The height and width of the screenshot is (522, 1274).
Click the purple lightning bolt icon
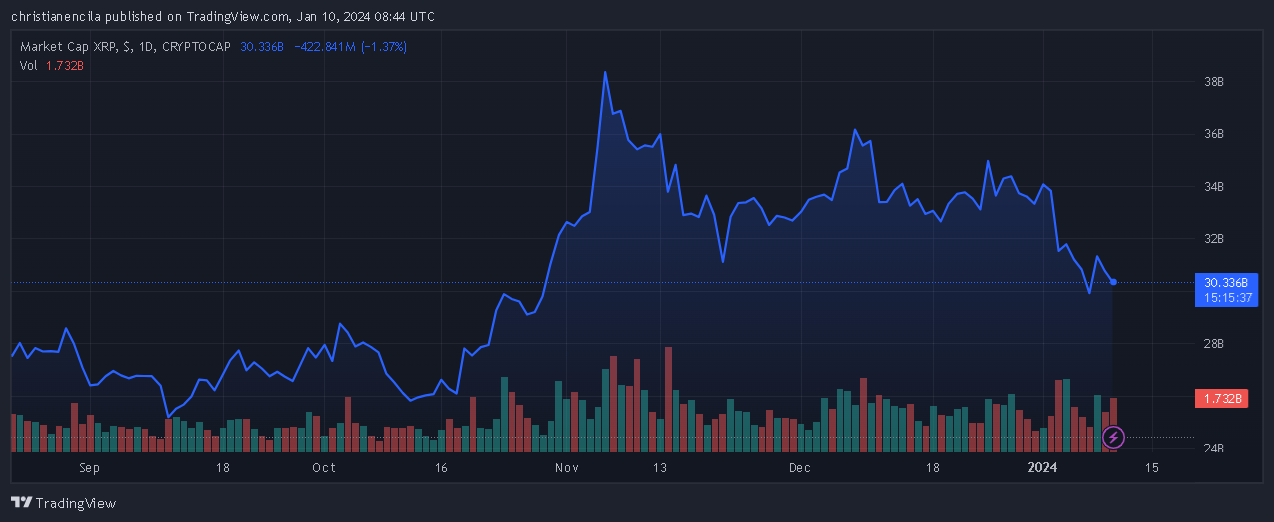click(x=1114, y=437)
